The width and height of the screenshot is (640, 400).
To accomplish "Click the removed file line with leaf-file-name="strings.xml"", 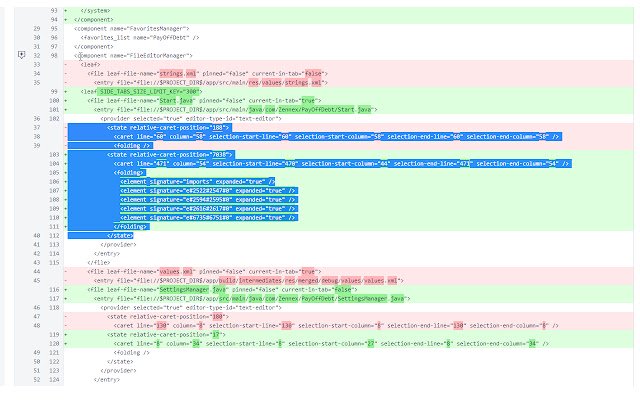I will coord(207,73).
